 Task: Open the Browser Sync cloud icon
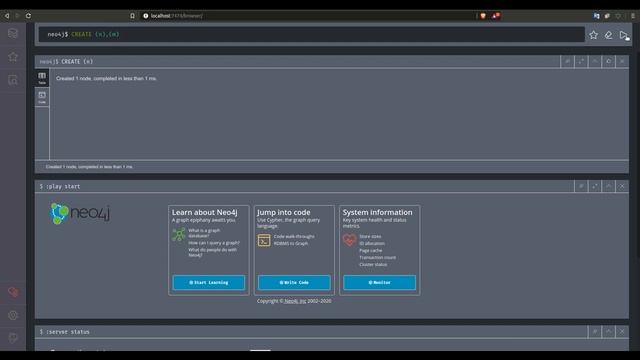(13, 292)
